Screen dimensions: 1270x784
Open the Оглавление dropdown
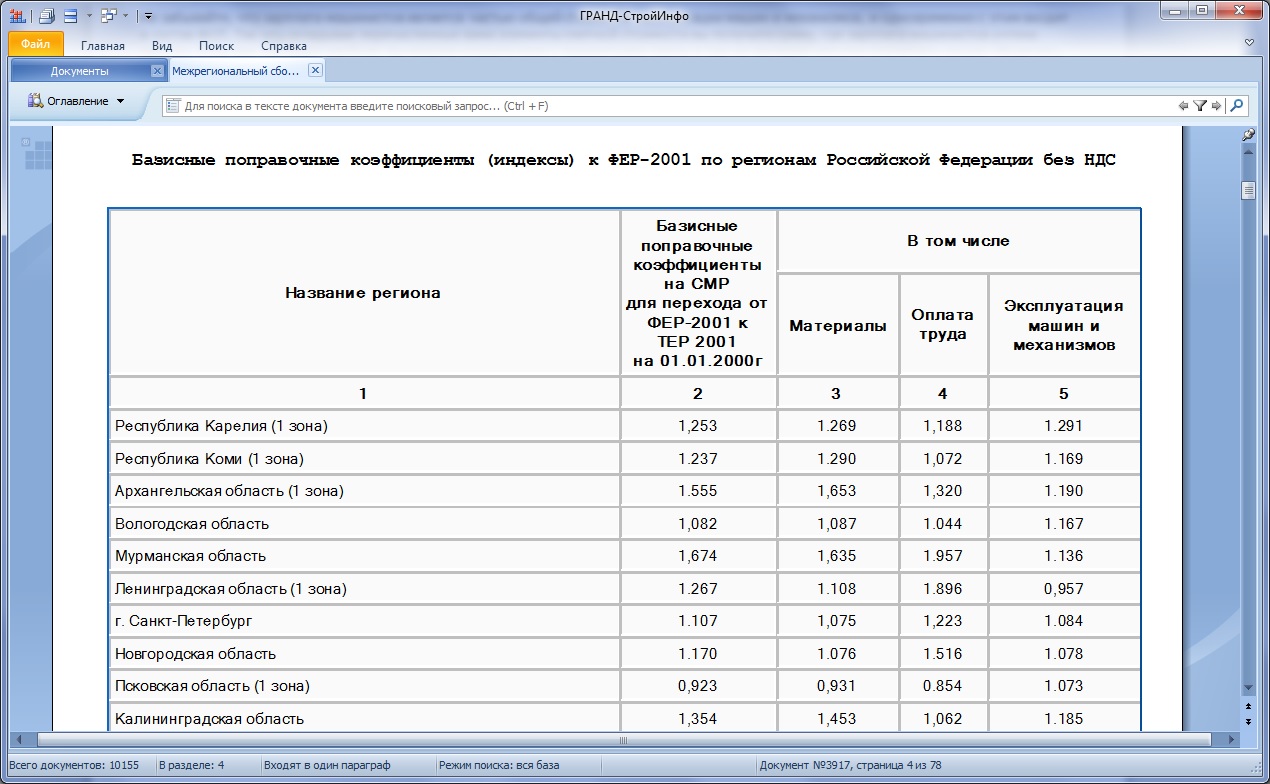[x=76, y=101]
